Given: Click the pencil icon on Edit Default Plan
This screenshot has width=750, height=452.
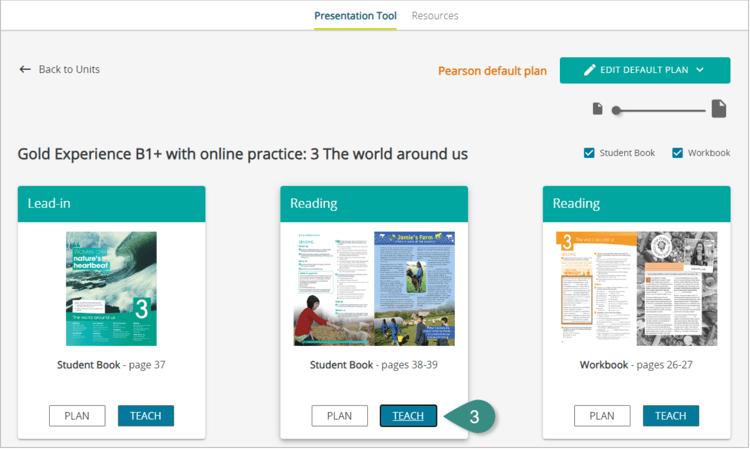Looking at the screenshot, I should 590,70.
